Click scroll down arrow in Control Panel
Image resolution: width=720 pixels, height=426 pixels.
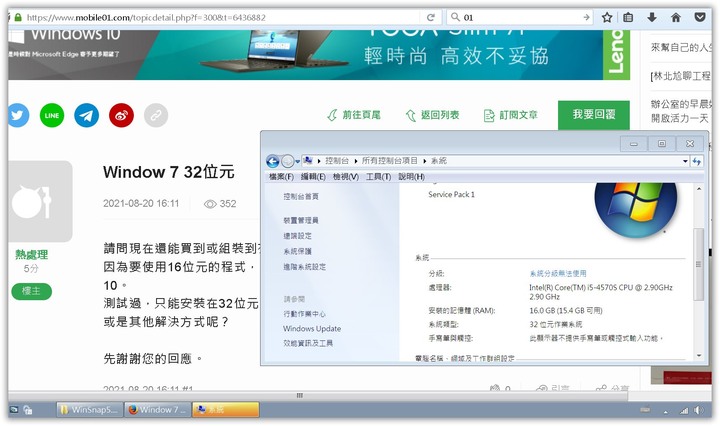pos(698,355)
